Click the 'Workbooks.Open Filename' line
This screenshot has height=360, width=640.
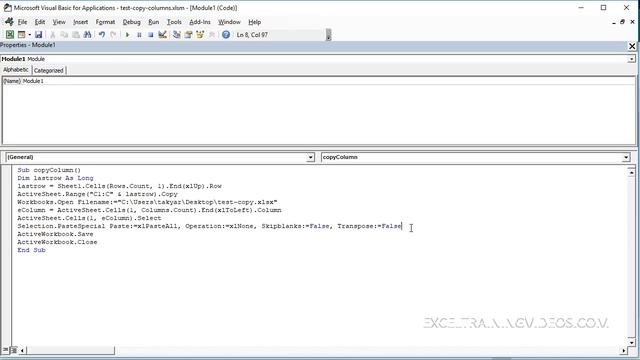pos(147,202)
